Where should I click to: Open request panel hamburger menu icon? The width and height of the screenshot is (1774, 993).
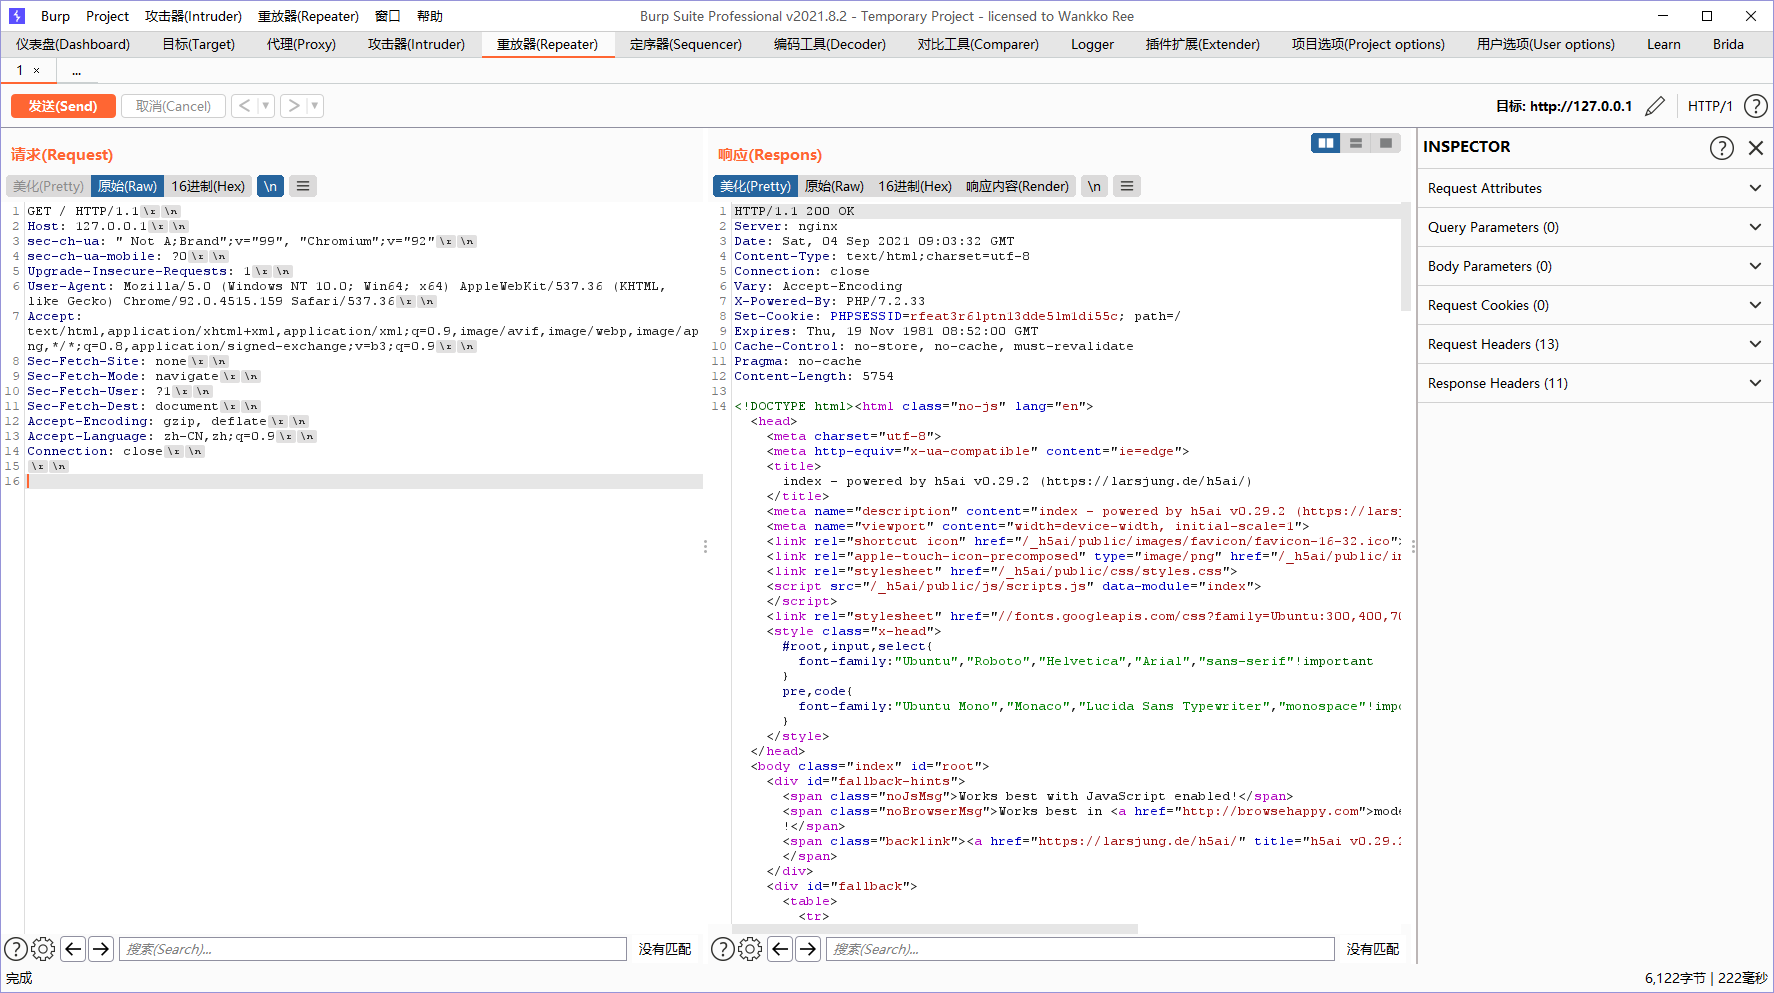[x=303, y=186]
